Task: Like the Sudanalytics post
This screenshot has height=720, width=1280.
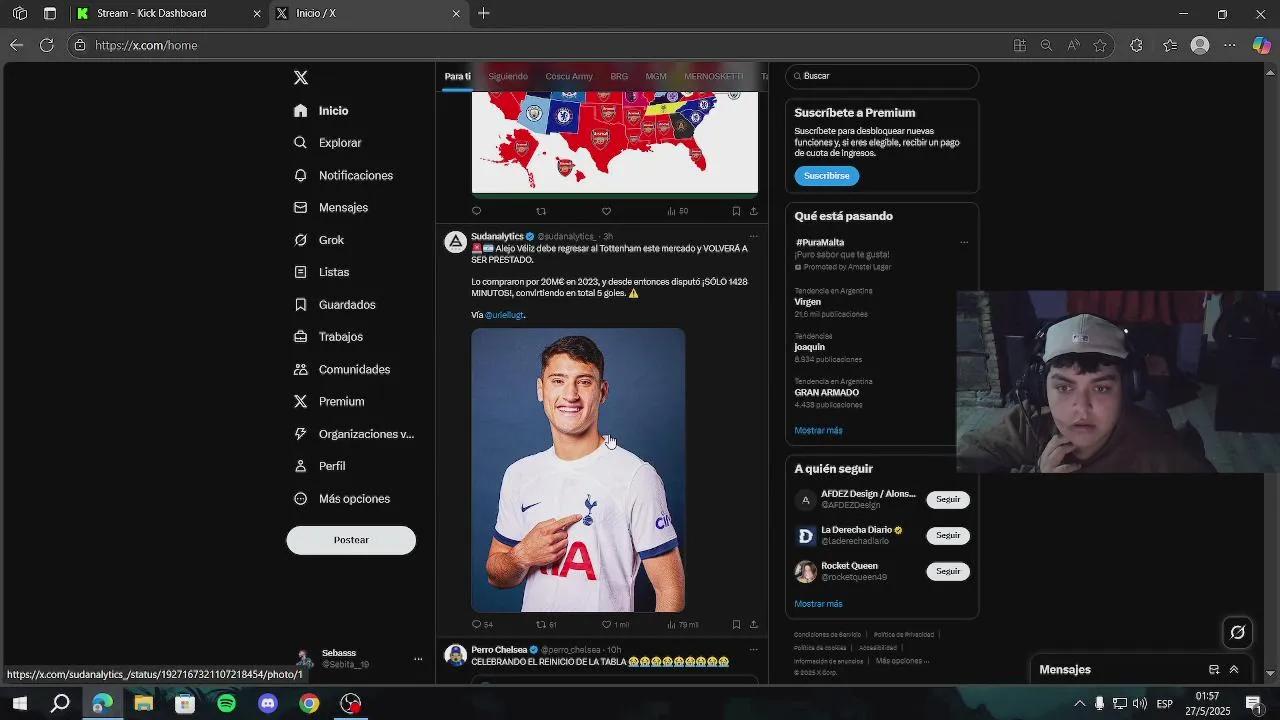Action: tap(606, 624)
